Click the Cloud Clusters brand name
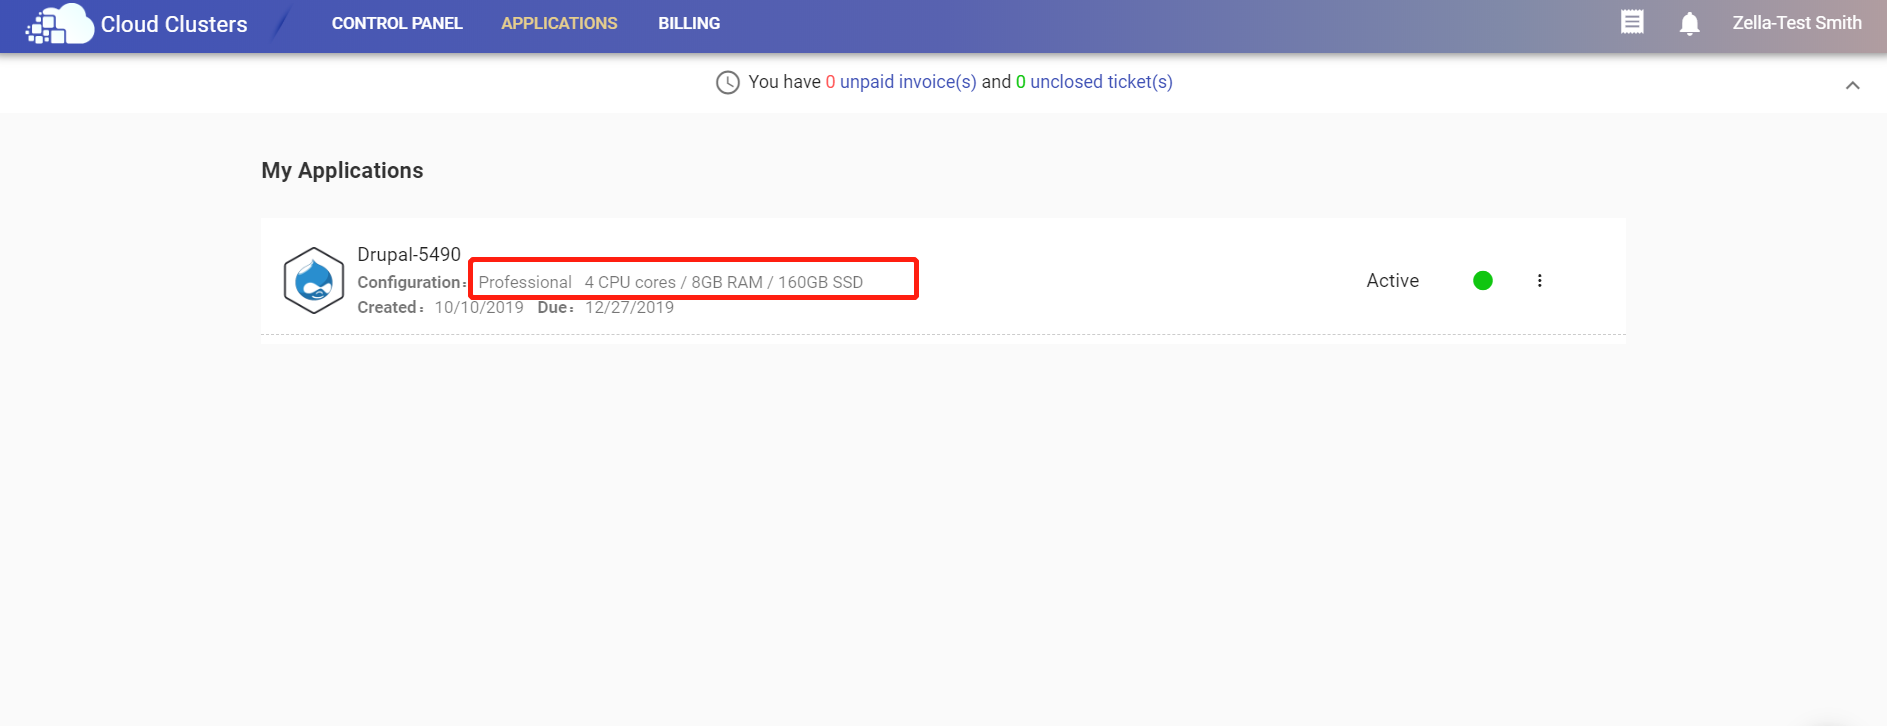This screenshot has width=1887, height=726. [174, 24]
